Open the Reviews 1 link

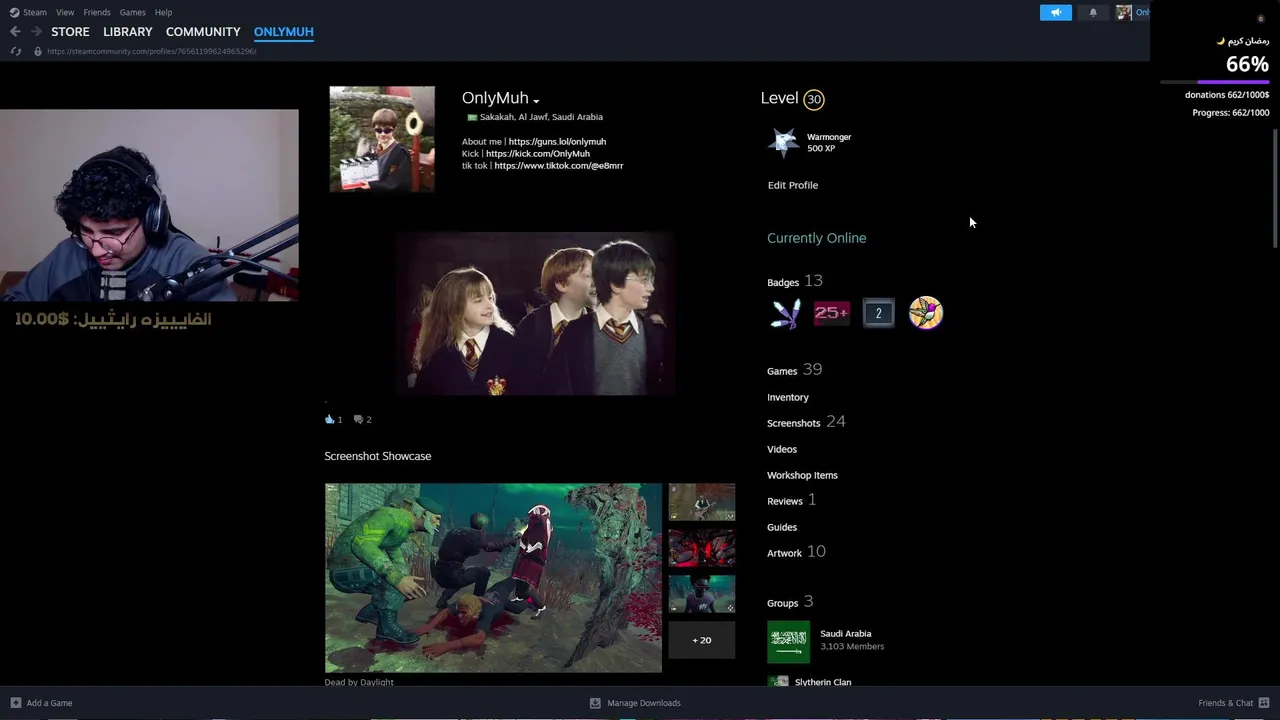(791, 500)
